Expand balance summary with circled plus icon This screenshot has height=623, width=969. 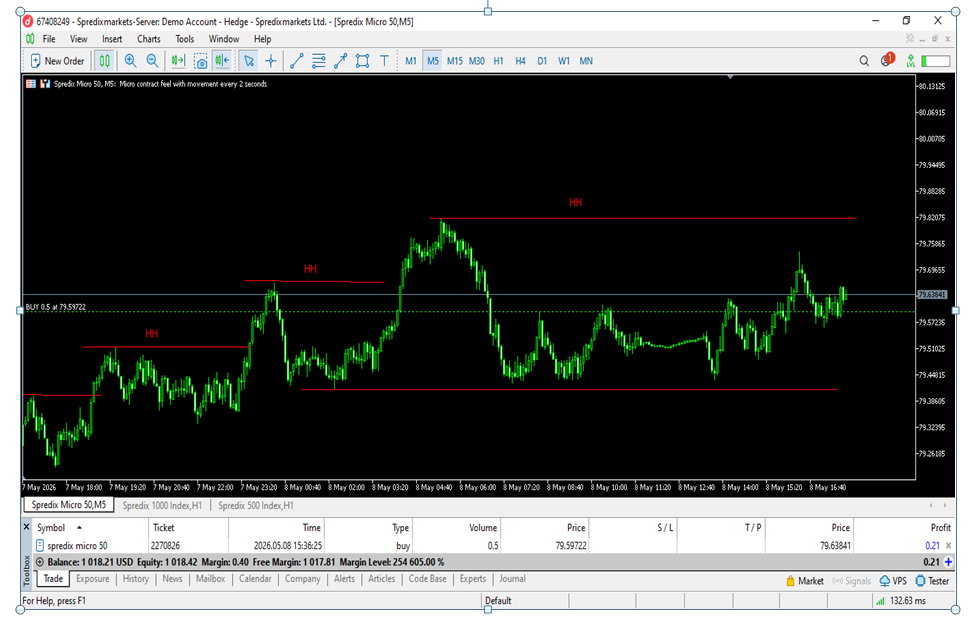pyautogui.click(x=40, y=562)
